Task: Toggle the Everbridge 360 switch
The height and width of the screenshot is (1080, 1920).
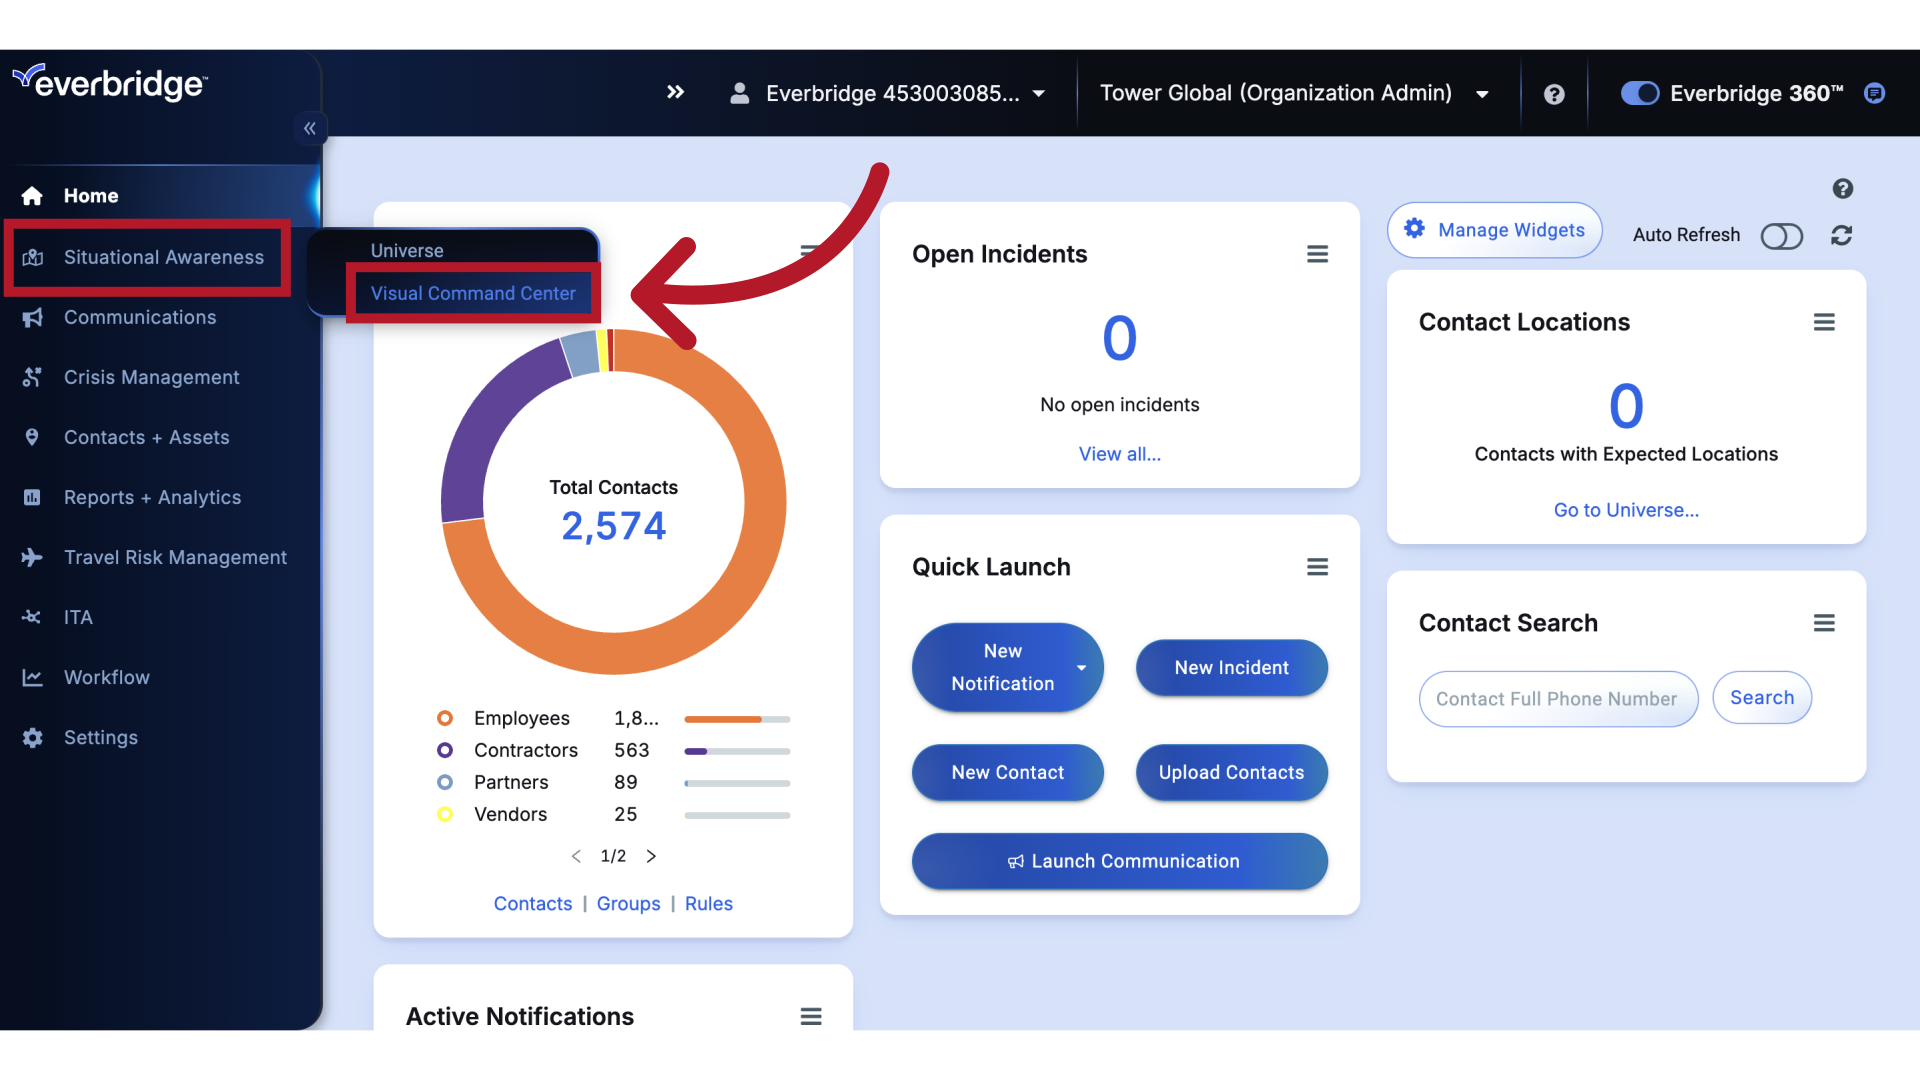Action: pos(1638,93)
